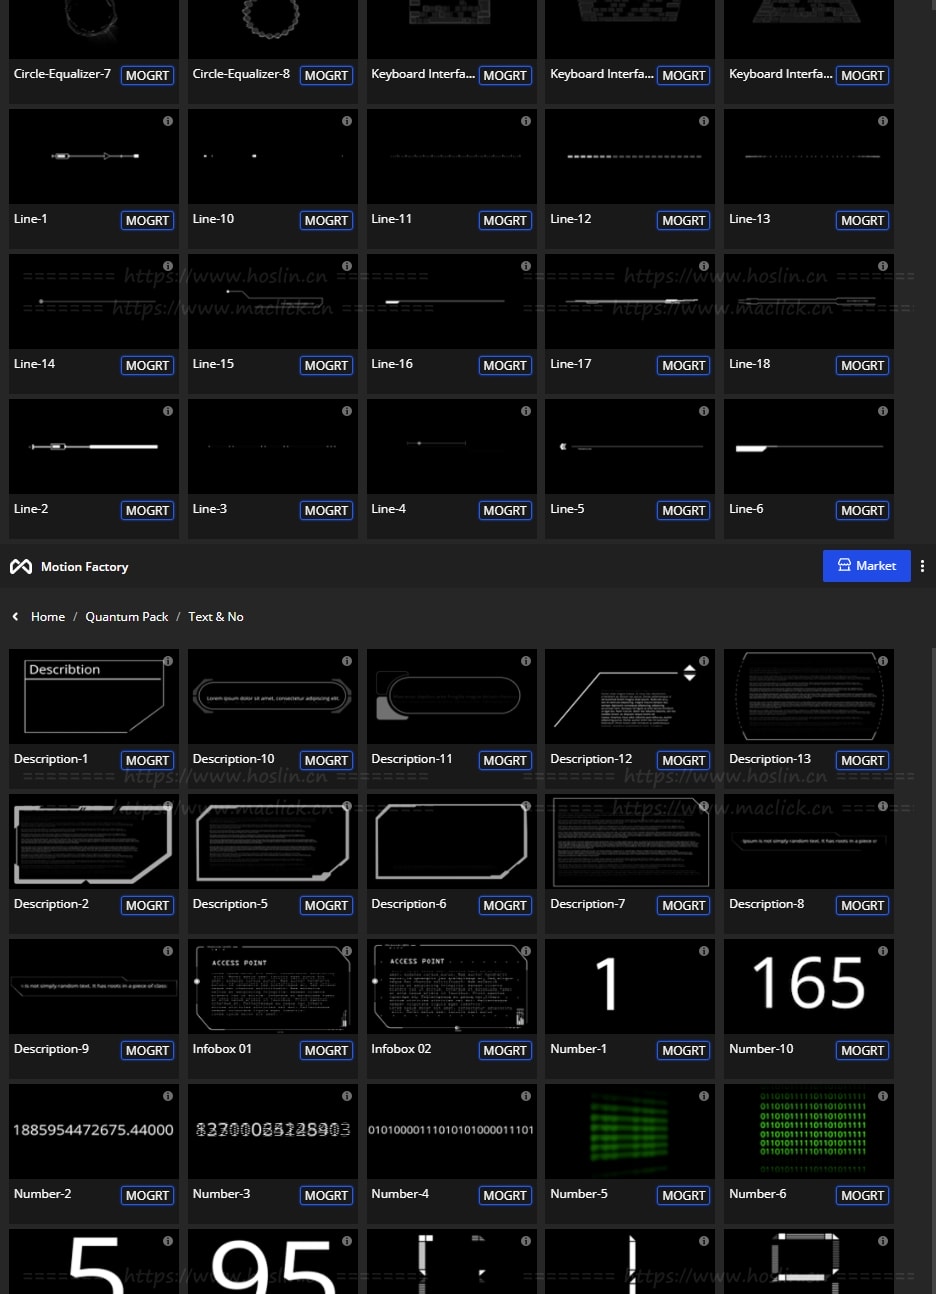
Task: Select the Description-1 preview thumbnail
Action: (94, 696)
